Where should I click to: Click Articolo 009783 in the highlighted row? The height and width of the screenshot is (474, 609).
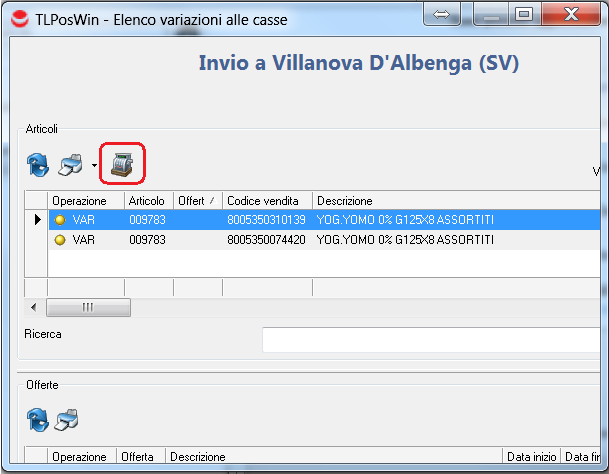(147, 220)
